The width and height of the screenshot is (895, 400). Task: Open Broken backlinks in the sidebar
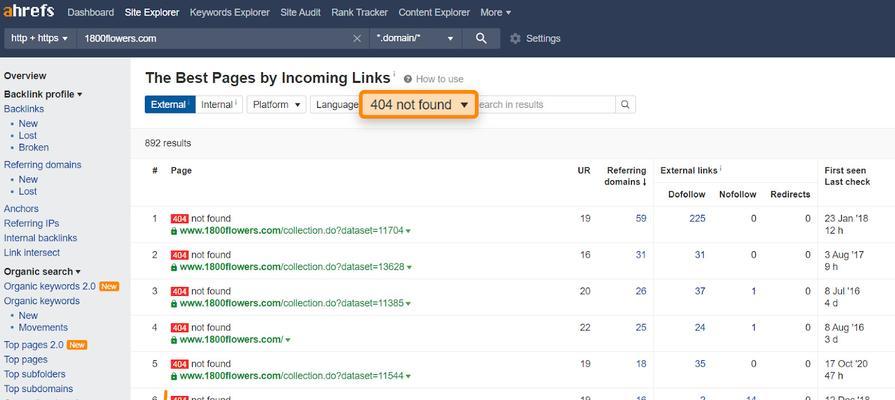pos(34,147)
